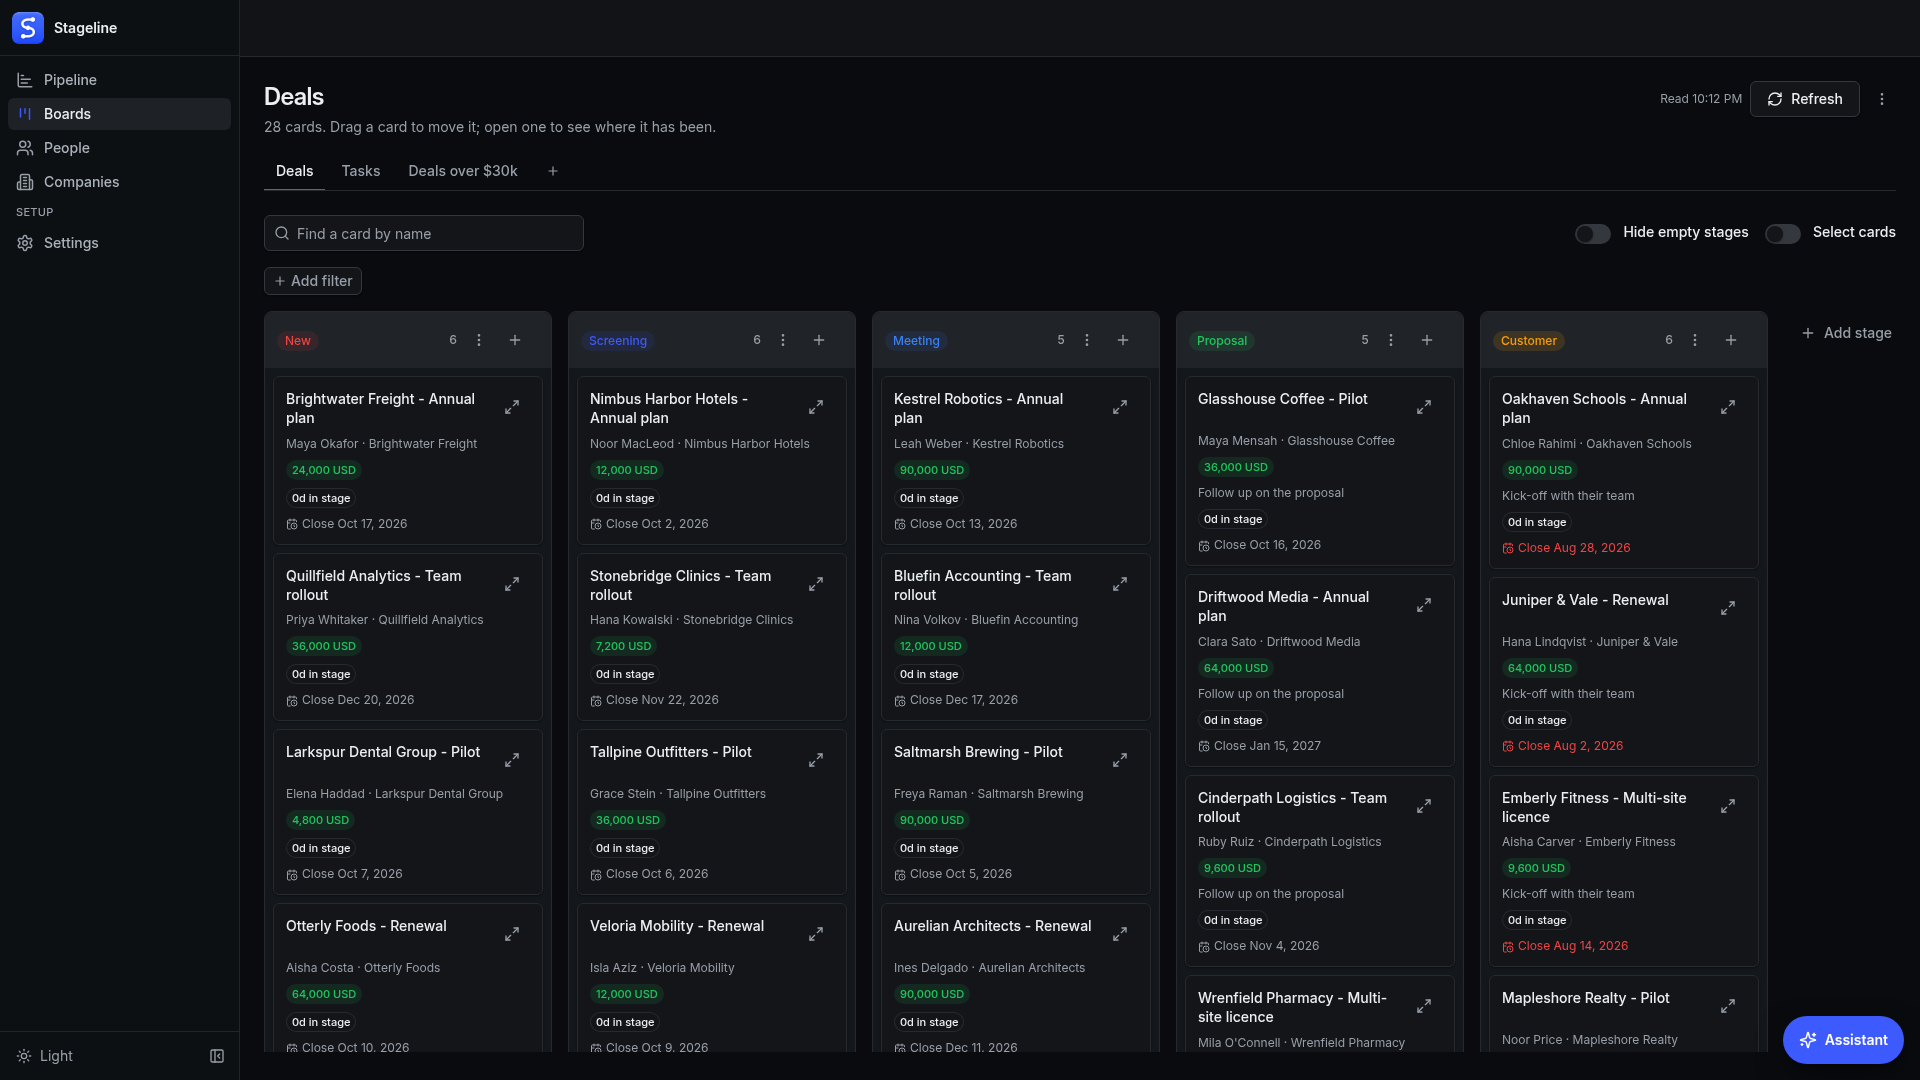Open the Assistant
This screenshot has height=1080, width=1920.
click(1843, 1040)
